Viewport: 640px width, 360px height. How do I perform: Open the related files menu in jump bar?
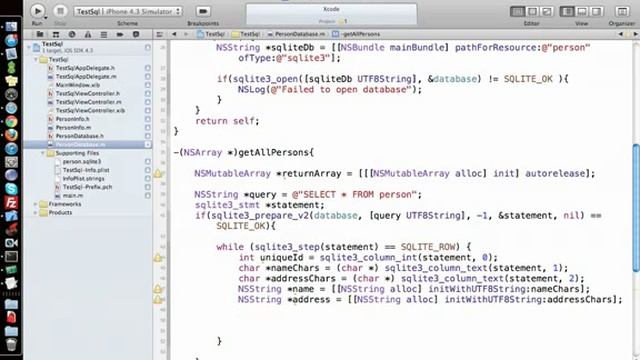coord(160,34)
